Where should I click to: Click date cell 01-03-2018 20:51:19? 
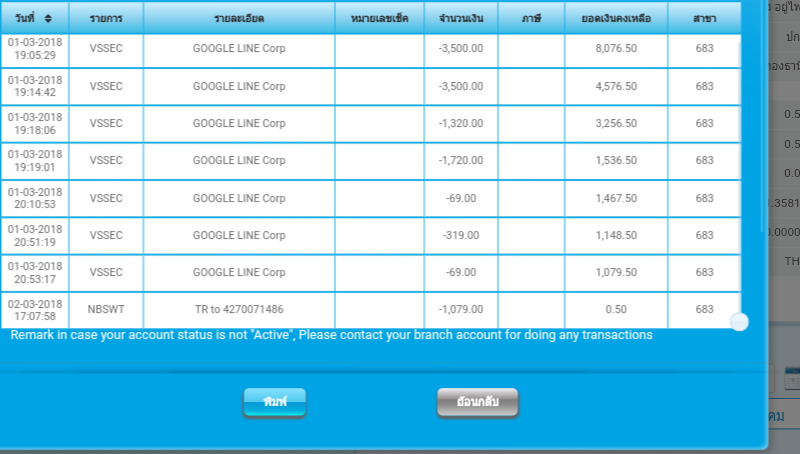(x=35, y=235)
